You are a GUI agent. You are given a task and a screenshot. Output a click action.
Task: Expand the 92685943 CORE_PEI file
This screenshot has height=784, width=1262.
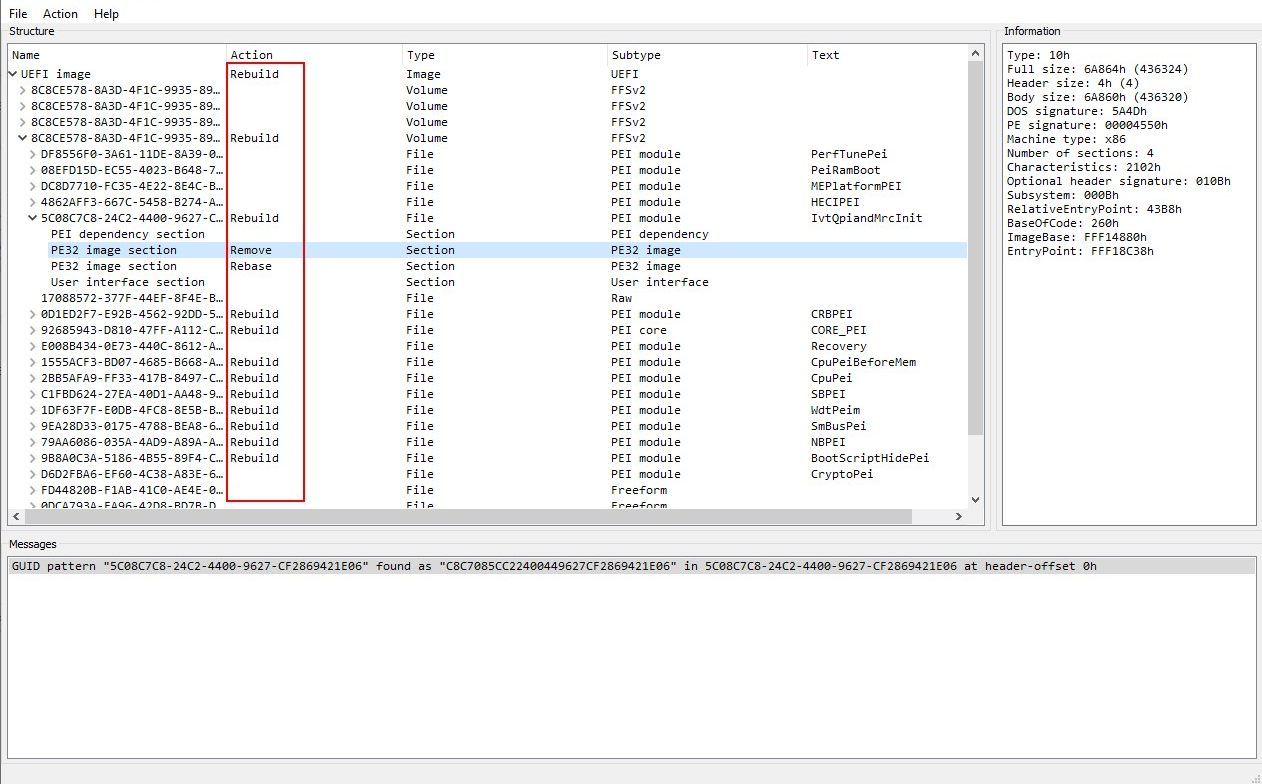(34, 330)
